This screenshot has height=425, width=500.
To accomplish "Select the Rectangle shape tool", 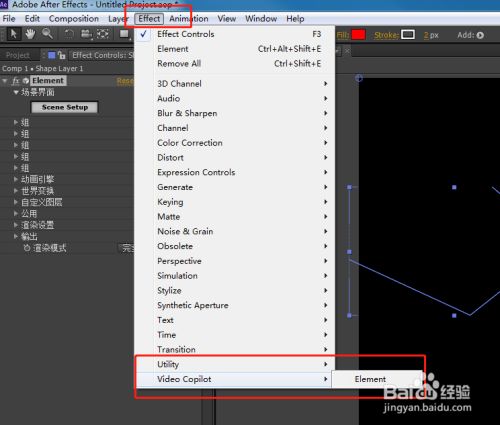I will click(x=124, y=34).
